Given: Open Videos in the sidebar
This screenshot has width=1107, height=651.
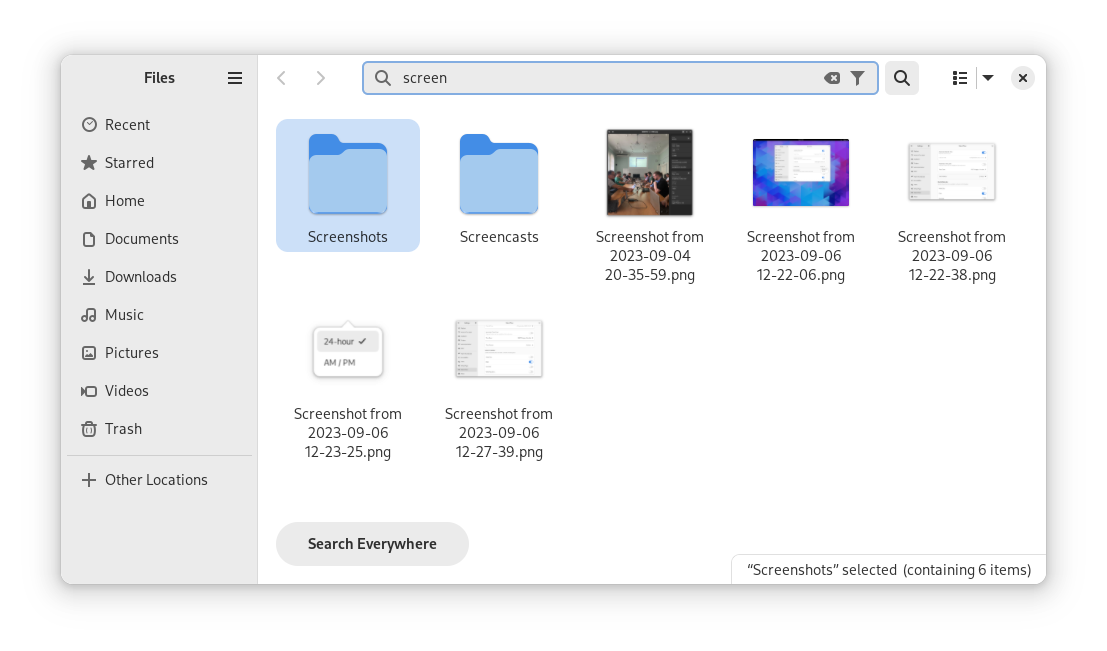Looking at the screenshot, I should (x=159, y=391).
